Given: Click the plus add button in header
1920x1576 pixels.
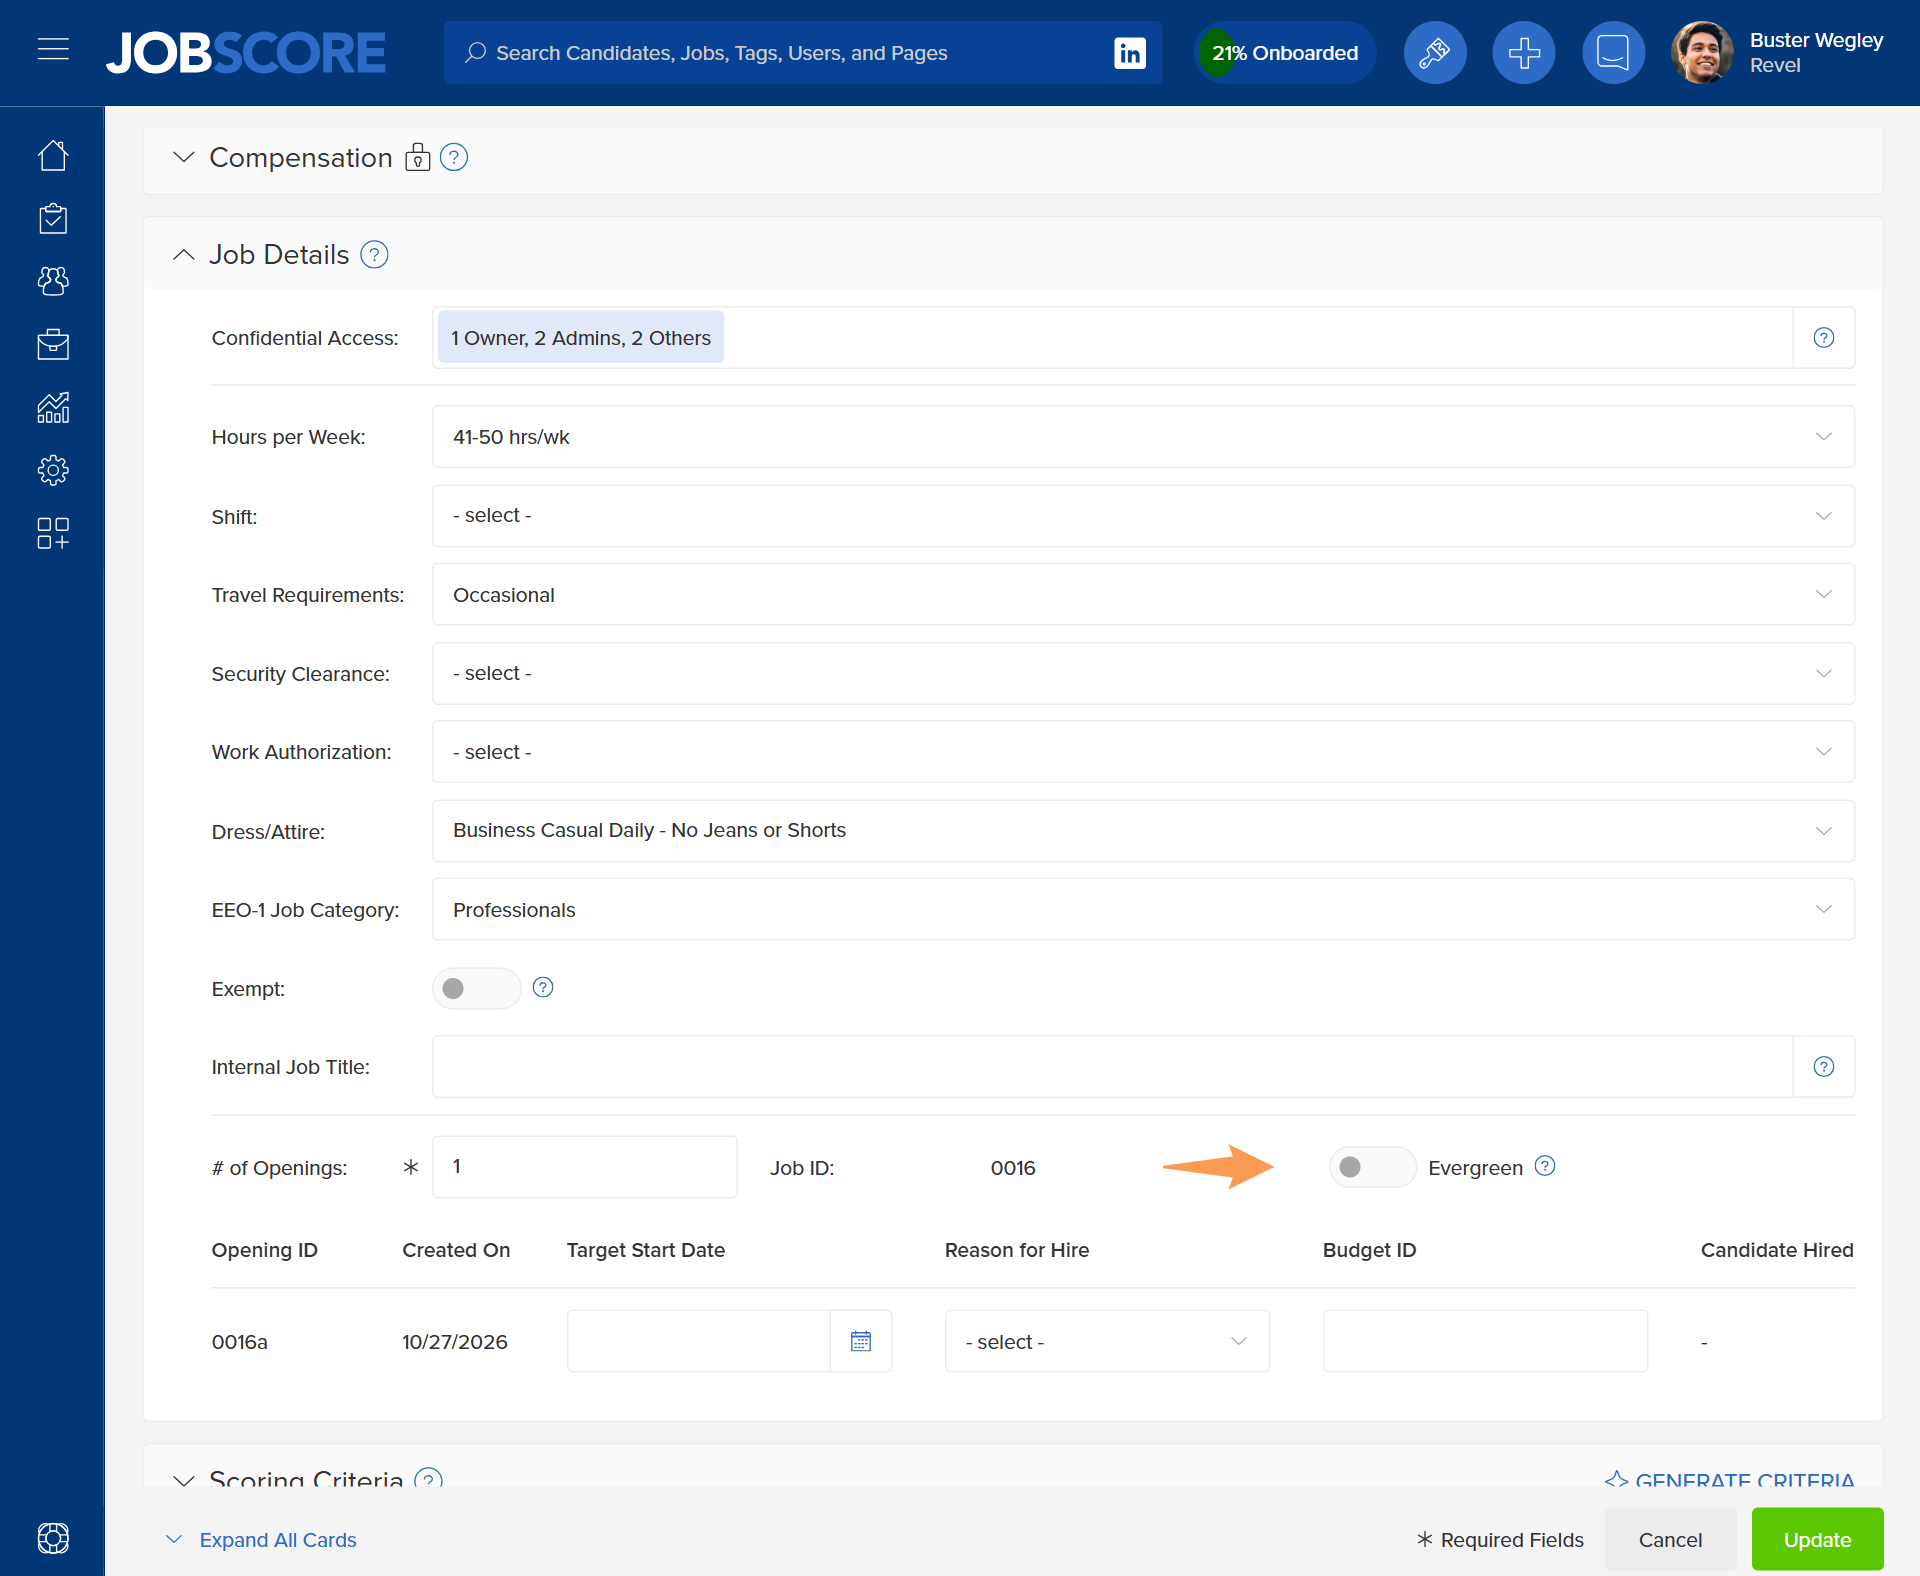Looking at the screenshot, I should [1524, 53].
